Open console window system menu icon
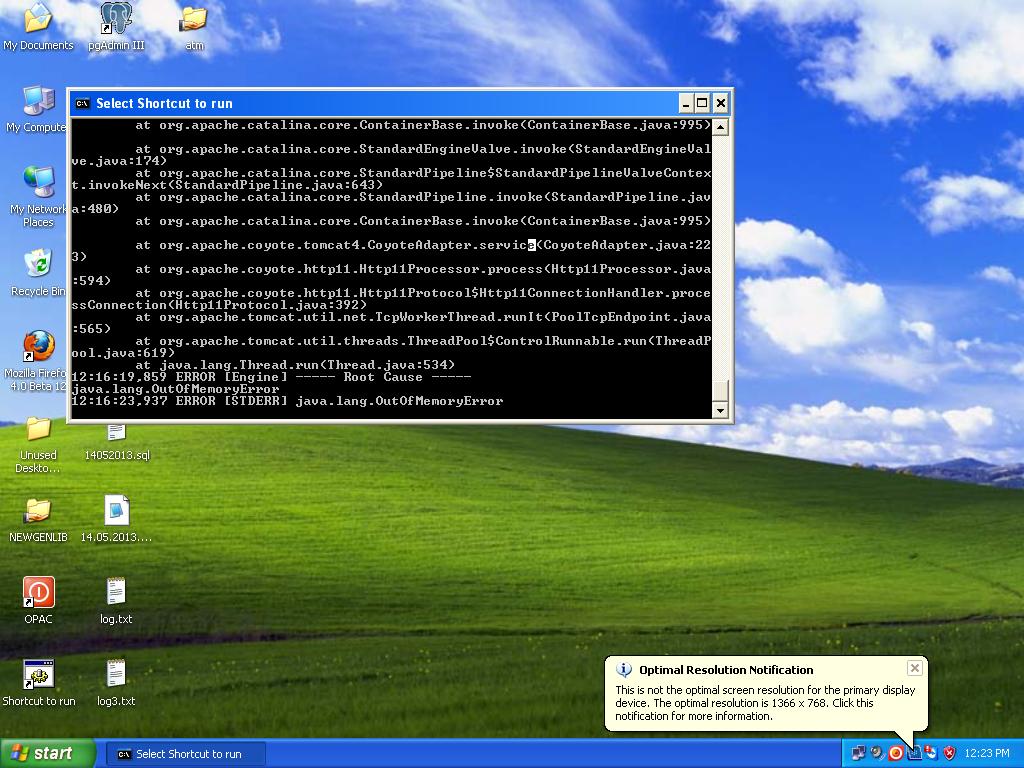This screenshot has height=768, width=1024. point(82,103)
